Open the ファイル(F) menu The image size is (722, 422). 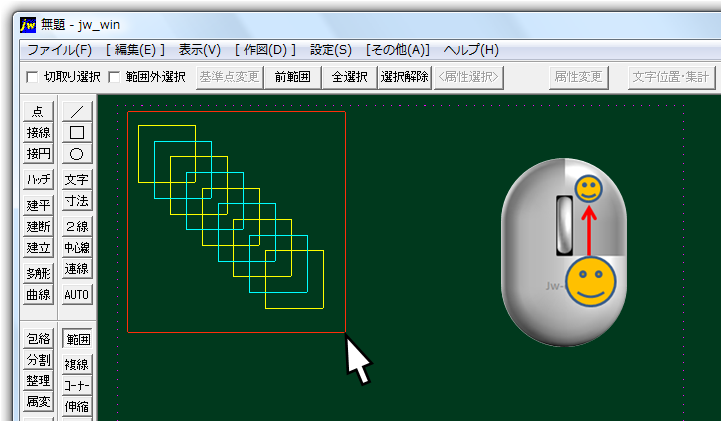pyautogui.click(x=59, y=50)
